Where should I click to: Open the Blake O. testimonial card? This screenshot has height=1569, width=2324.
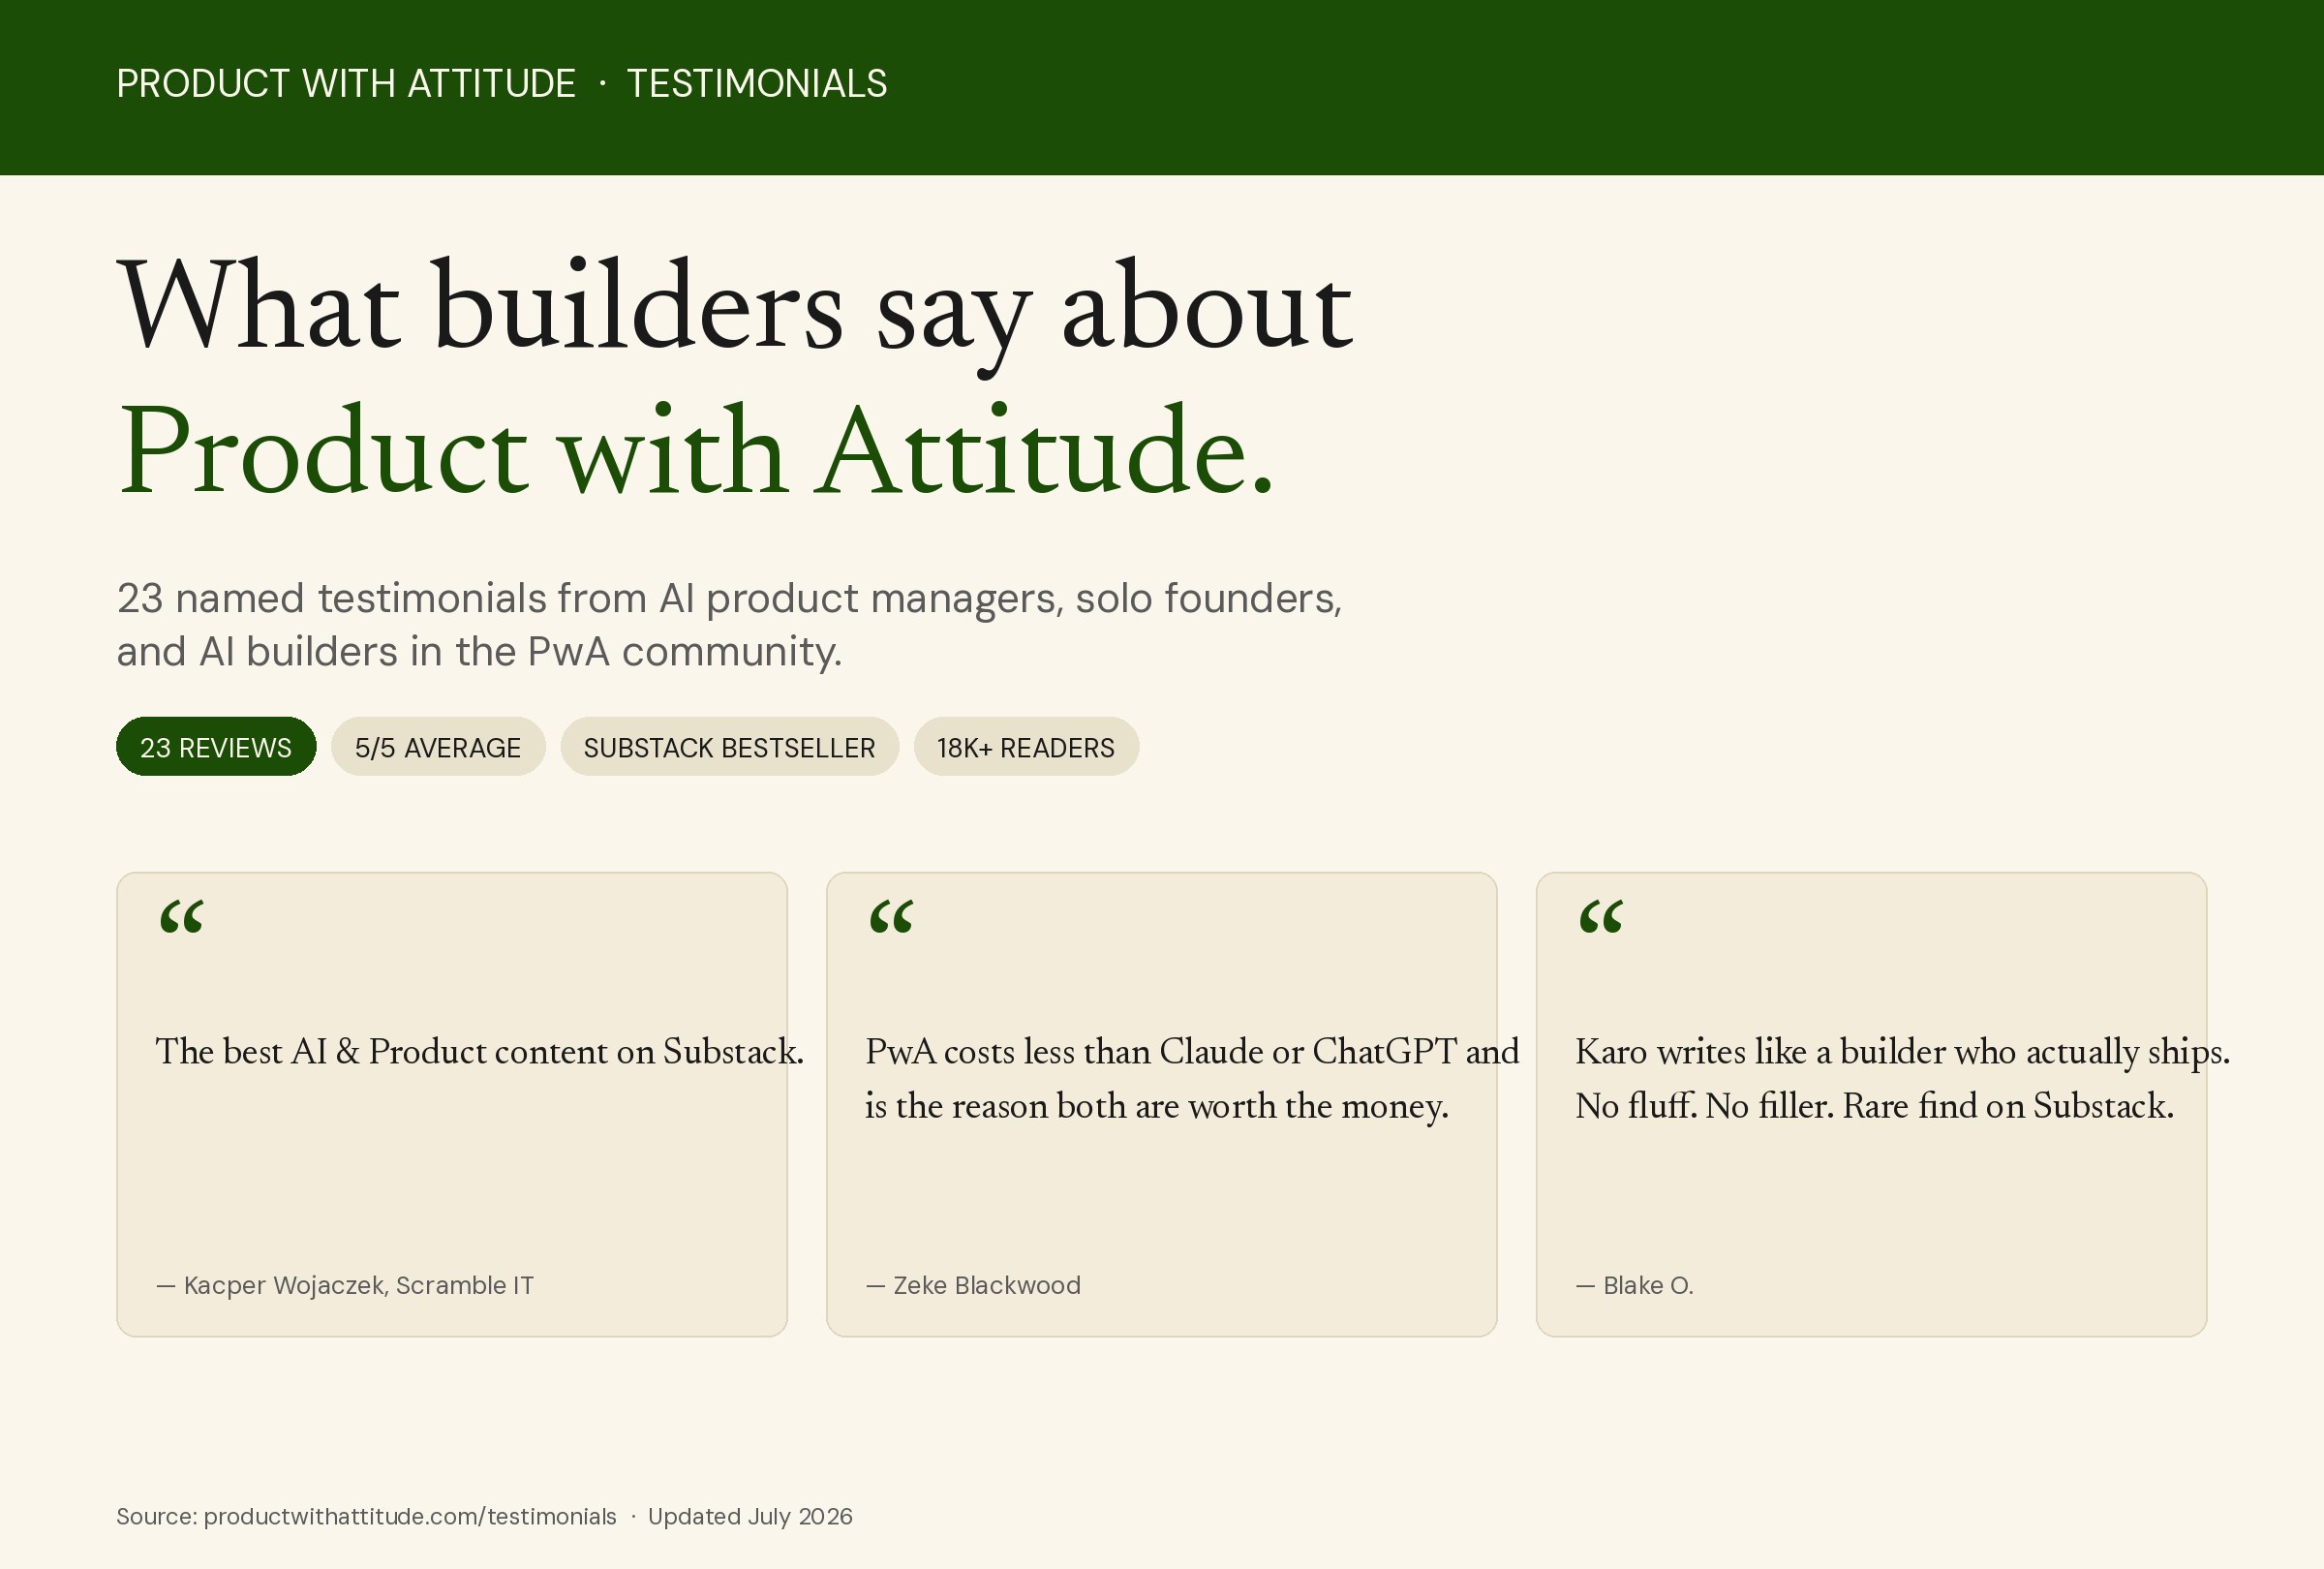click(x=1871, y=1104)
